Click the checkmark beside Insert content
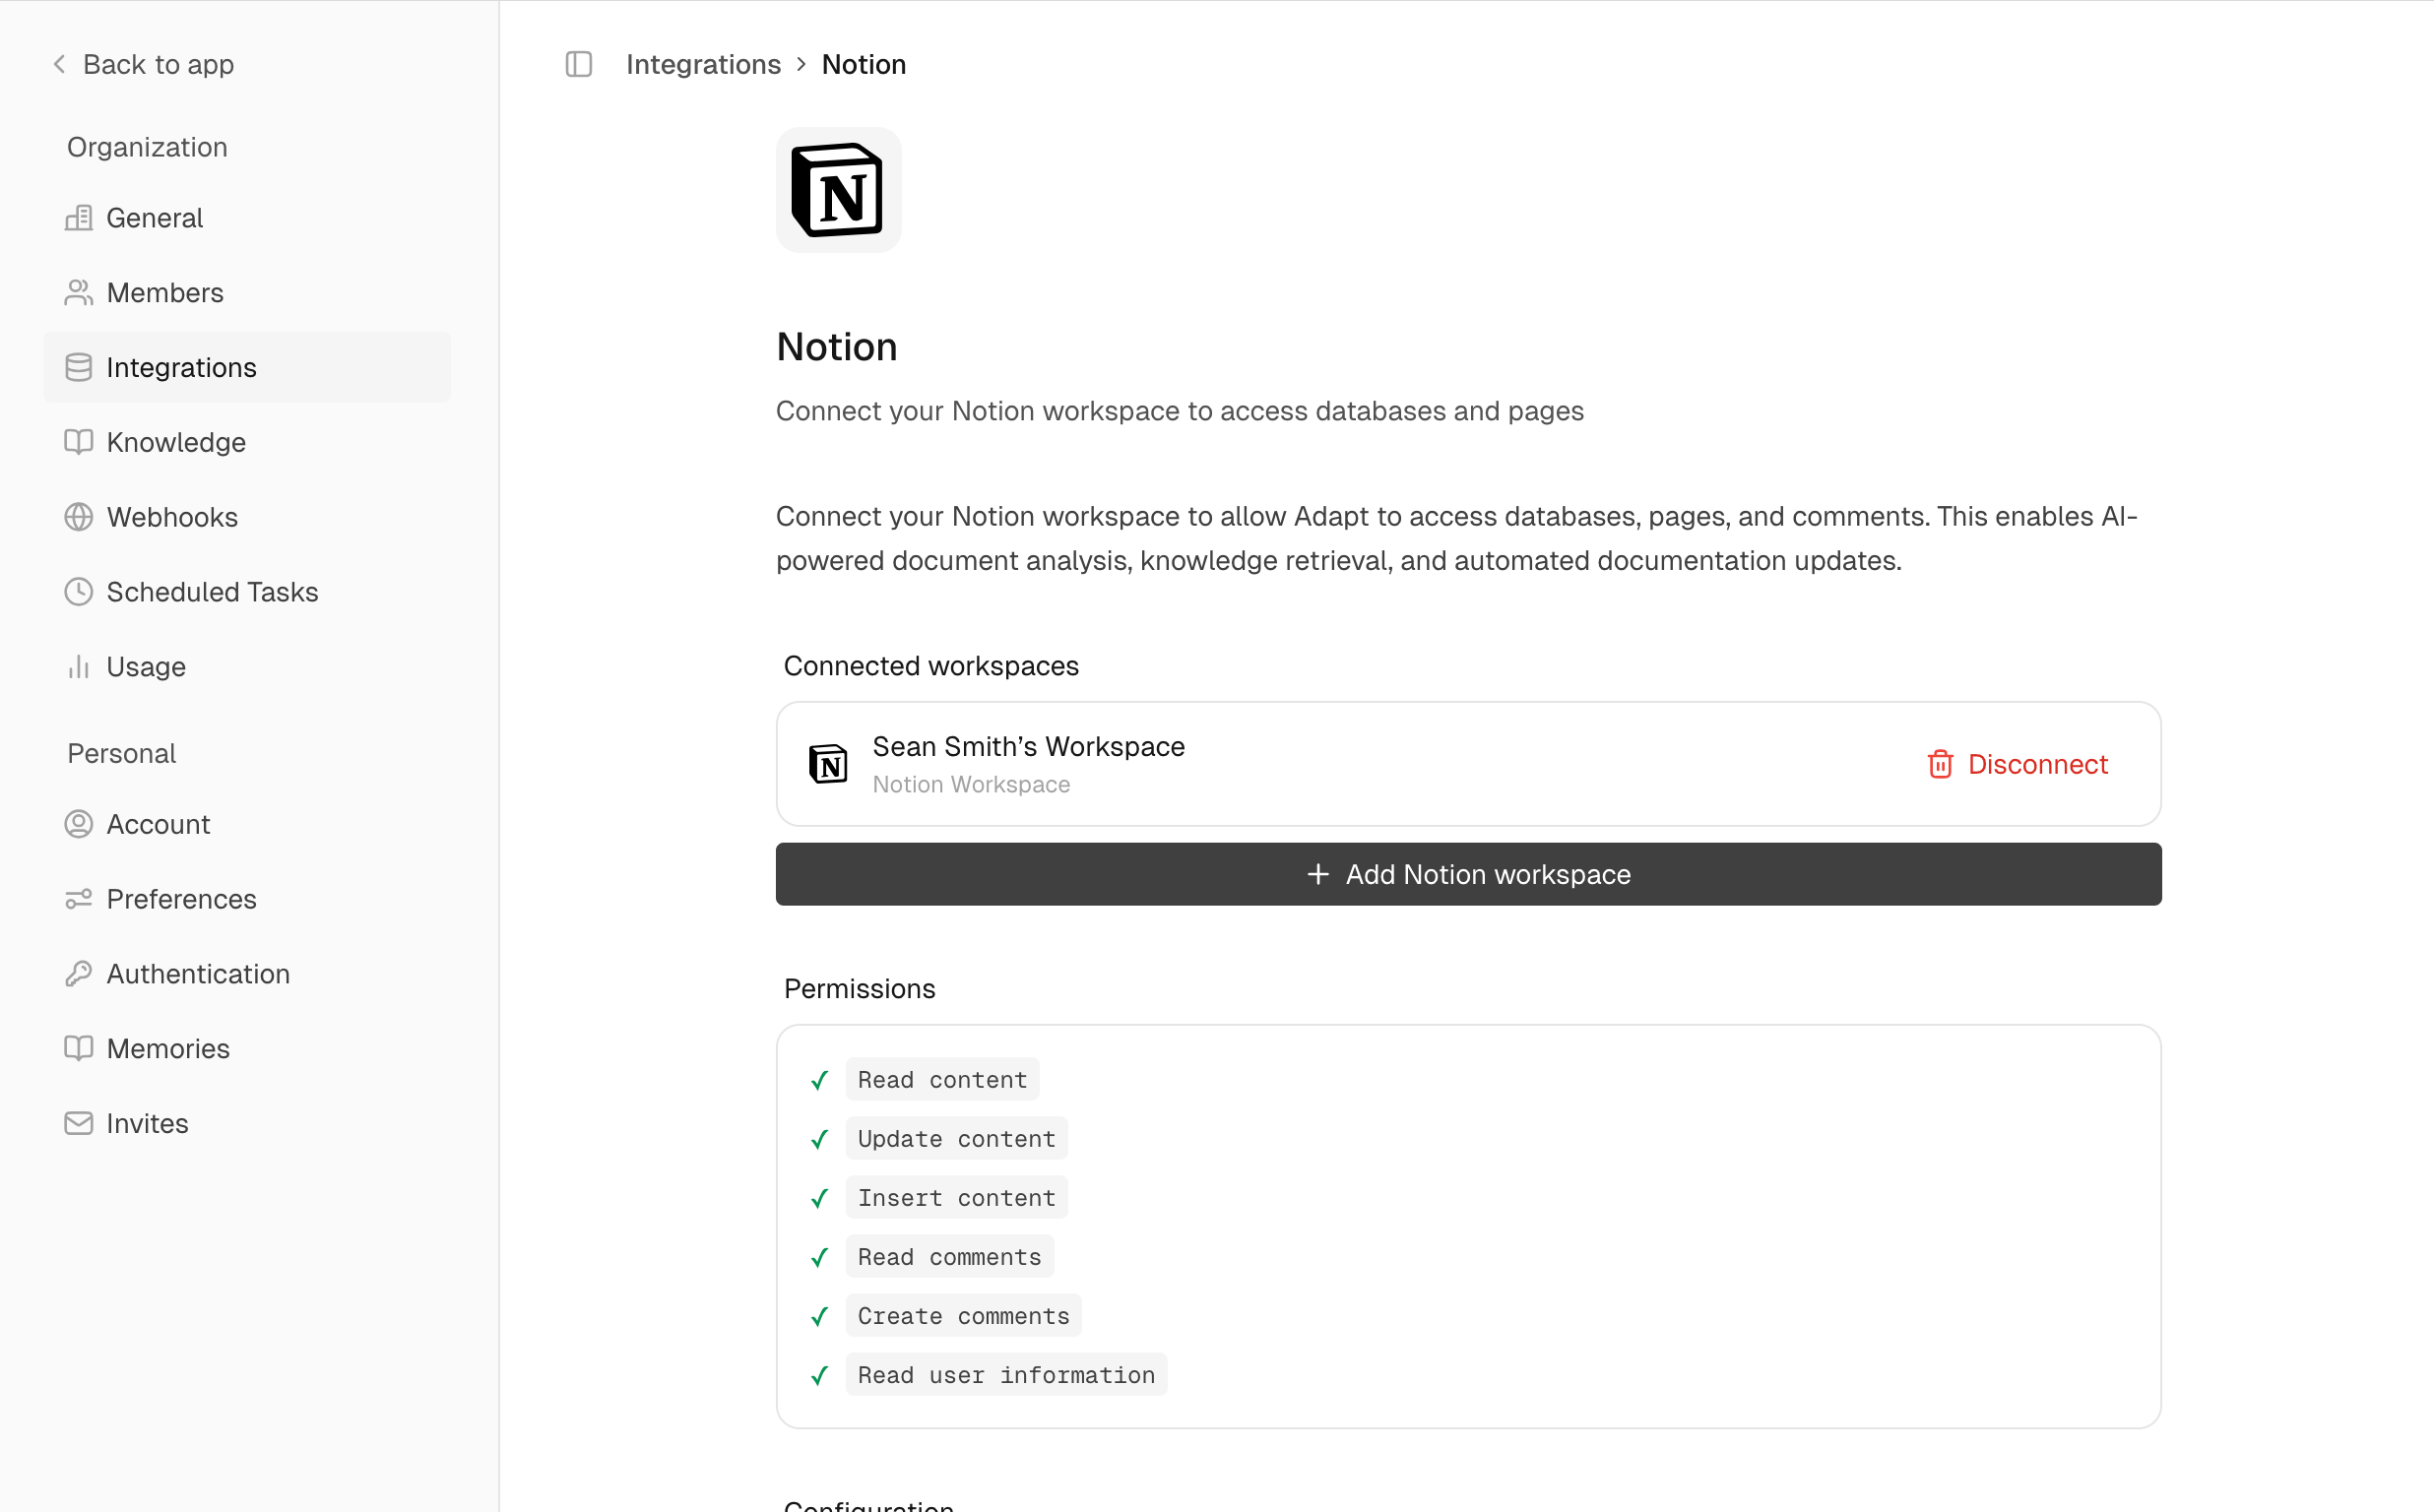Screen dimensions: 2434x1512 (x=820, y=1199)
